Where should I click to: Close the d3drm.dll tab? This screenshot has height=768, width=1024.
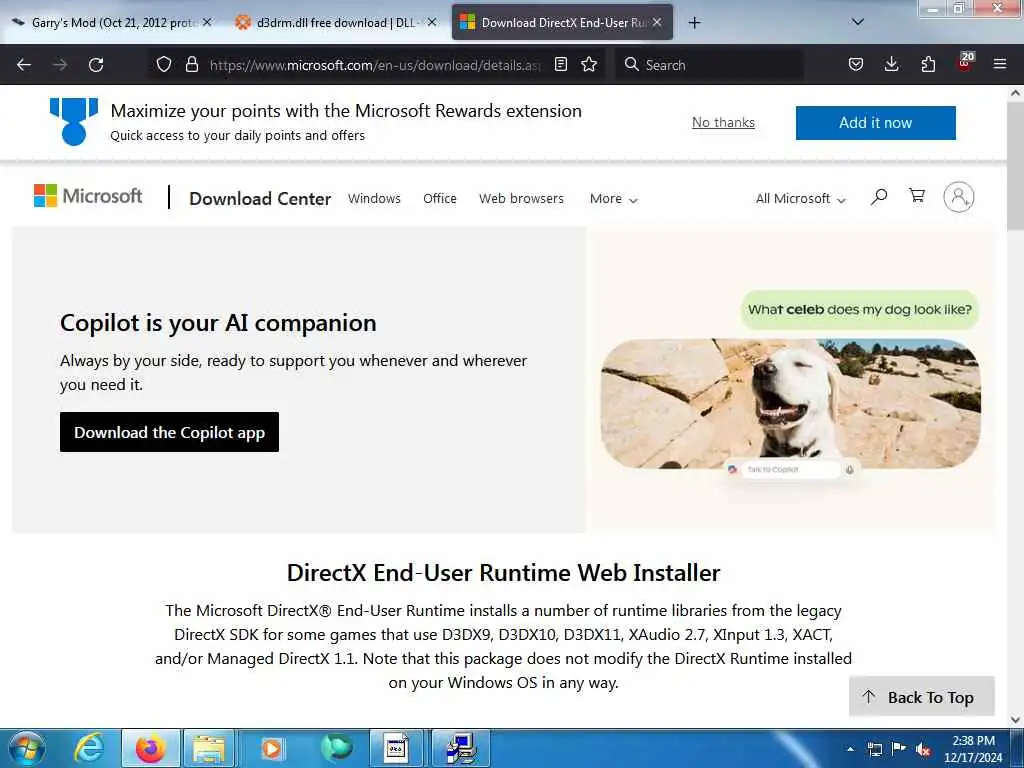coord(432,22)
